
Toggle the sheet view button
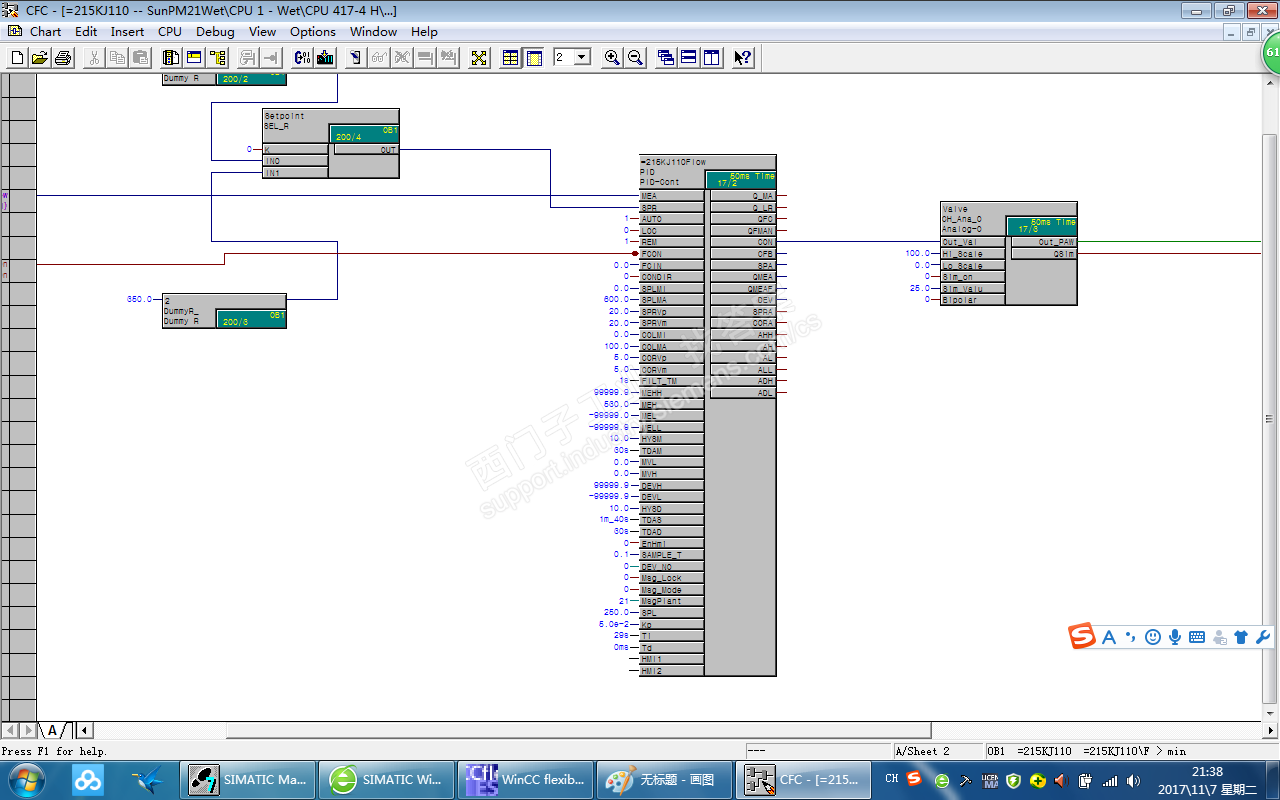(x=534, y=58)
